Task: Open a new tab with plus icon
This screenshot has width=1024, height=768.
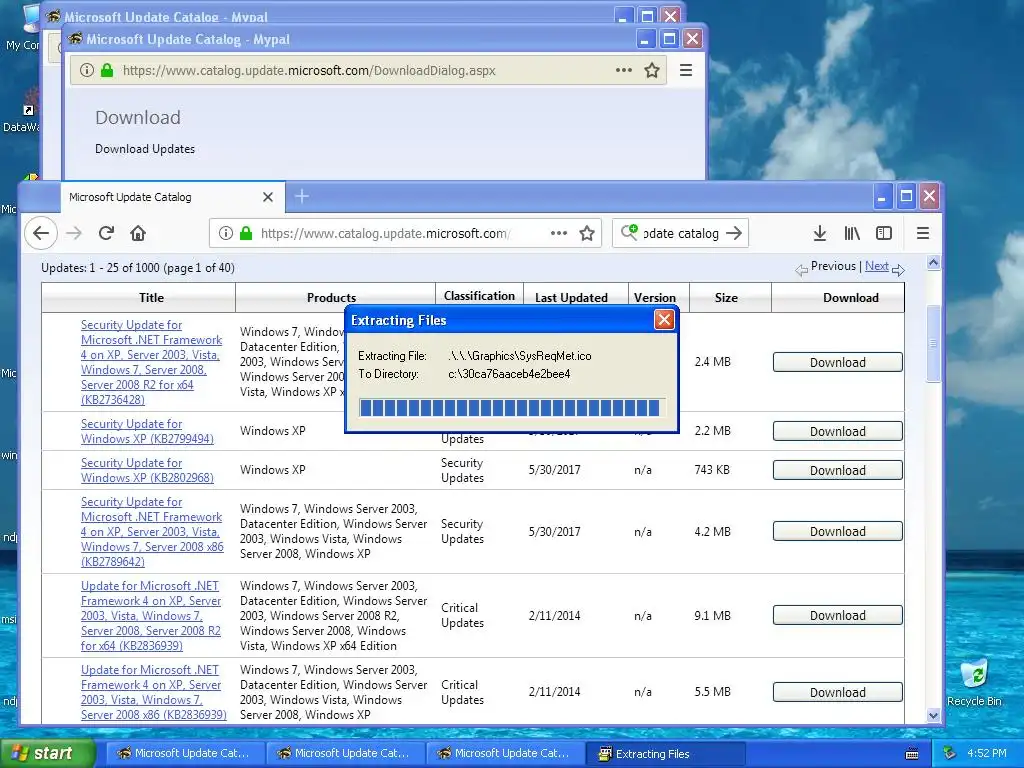Action: pyautogui.click(x=302, y=196)
